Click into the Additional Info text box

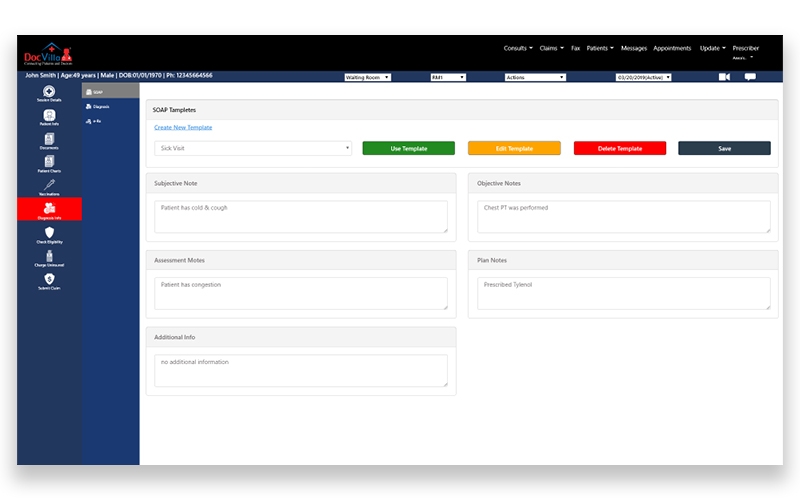301,370
